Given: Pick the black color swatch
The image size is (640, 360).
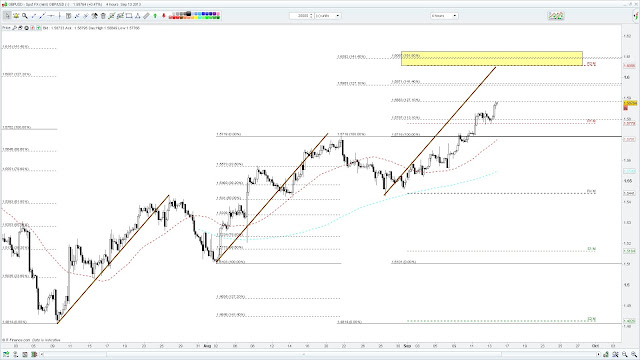Looking at the screenshot, I should [189, 14].
